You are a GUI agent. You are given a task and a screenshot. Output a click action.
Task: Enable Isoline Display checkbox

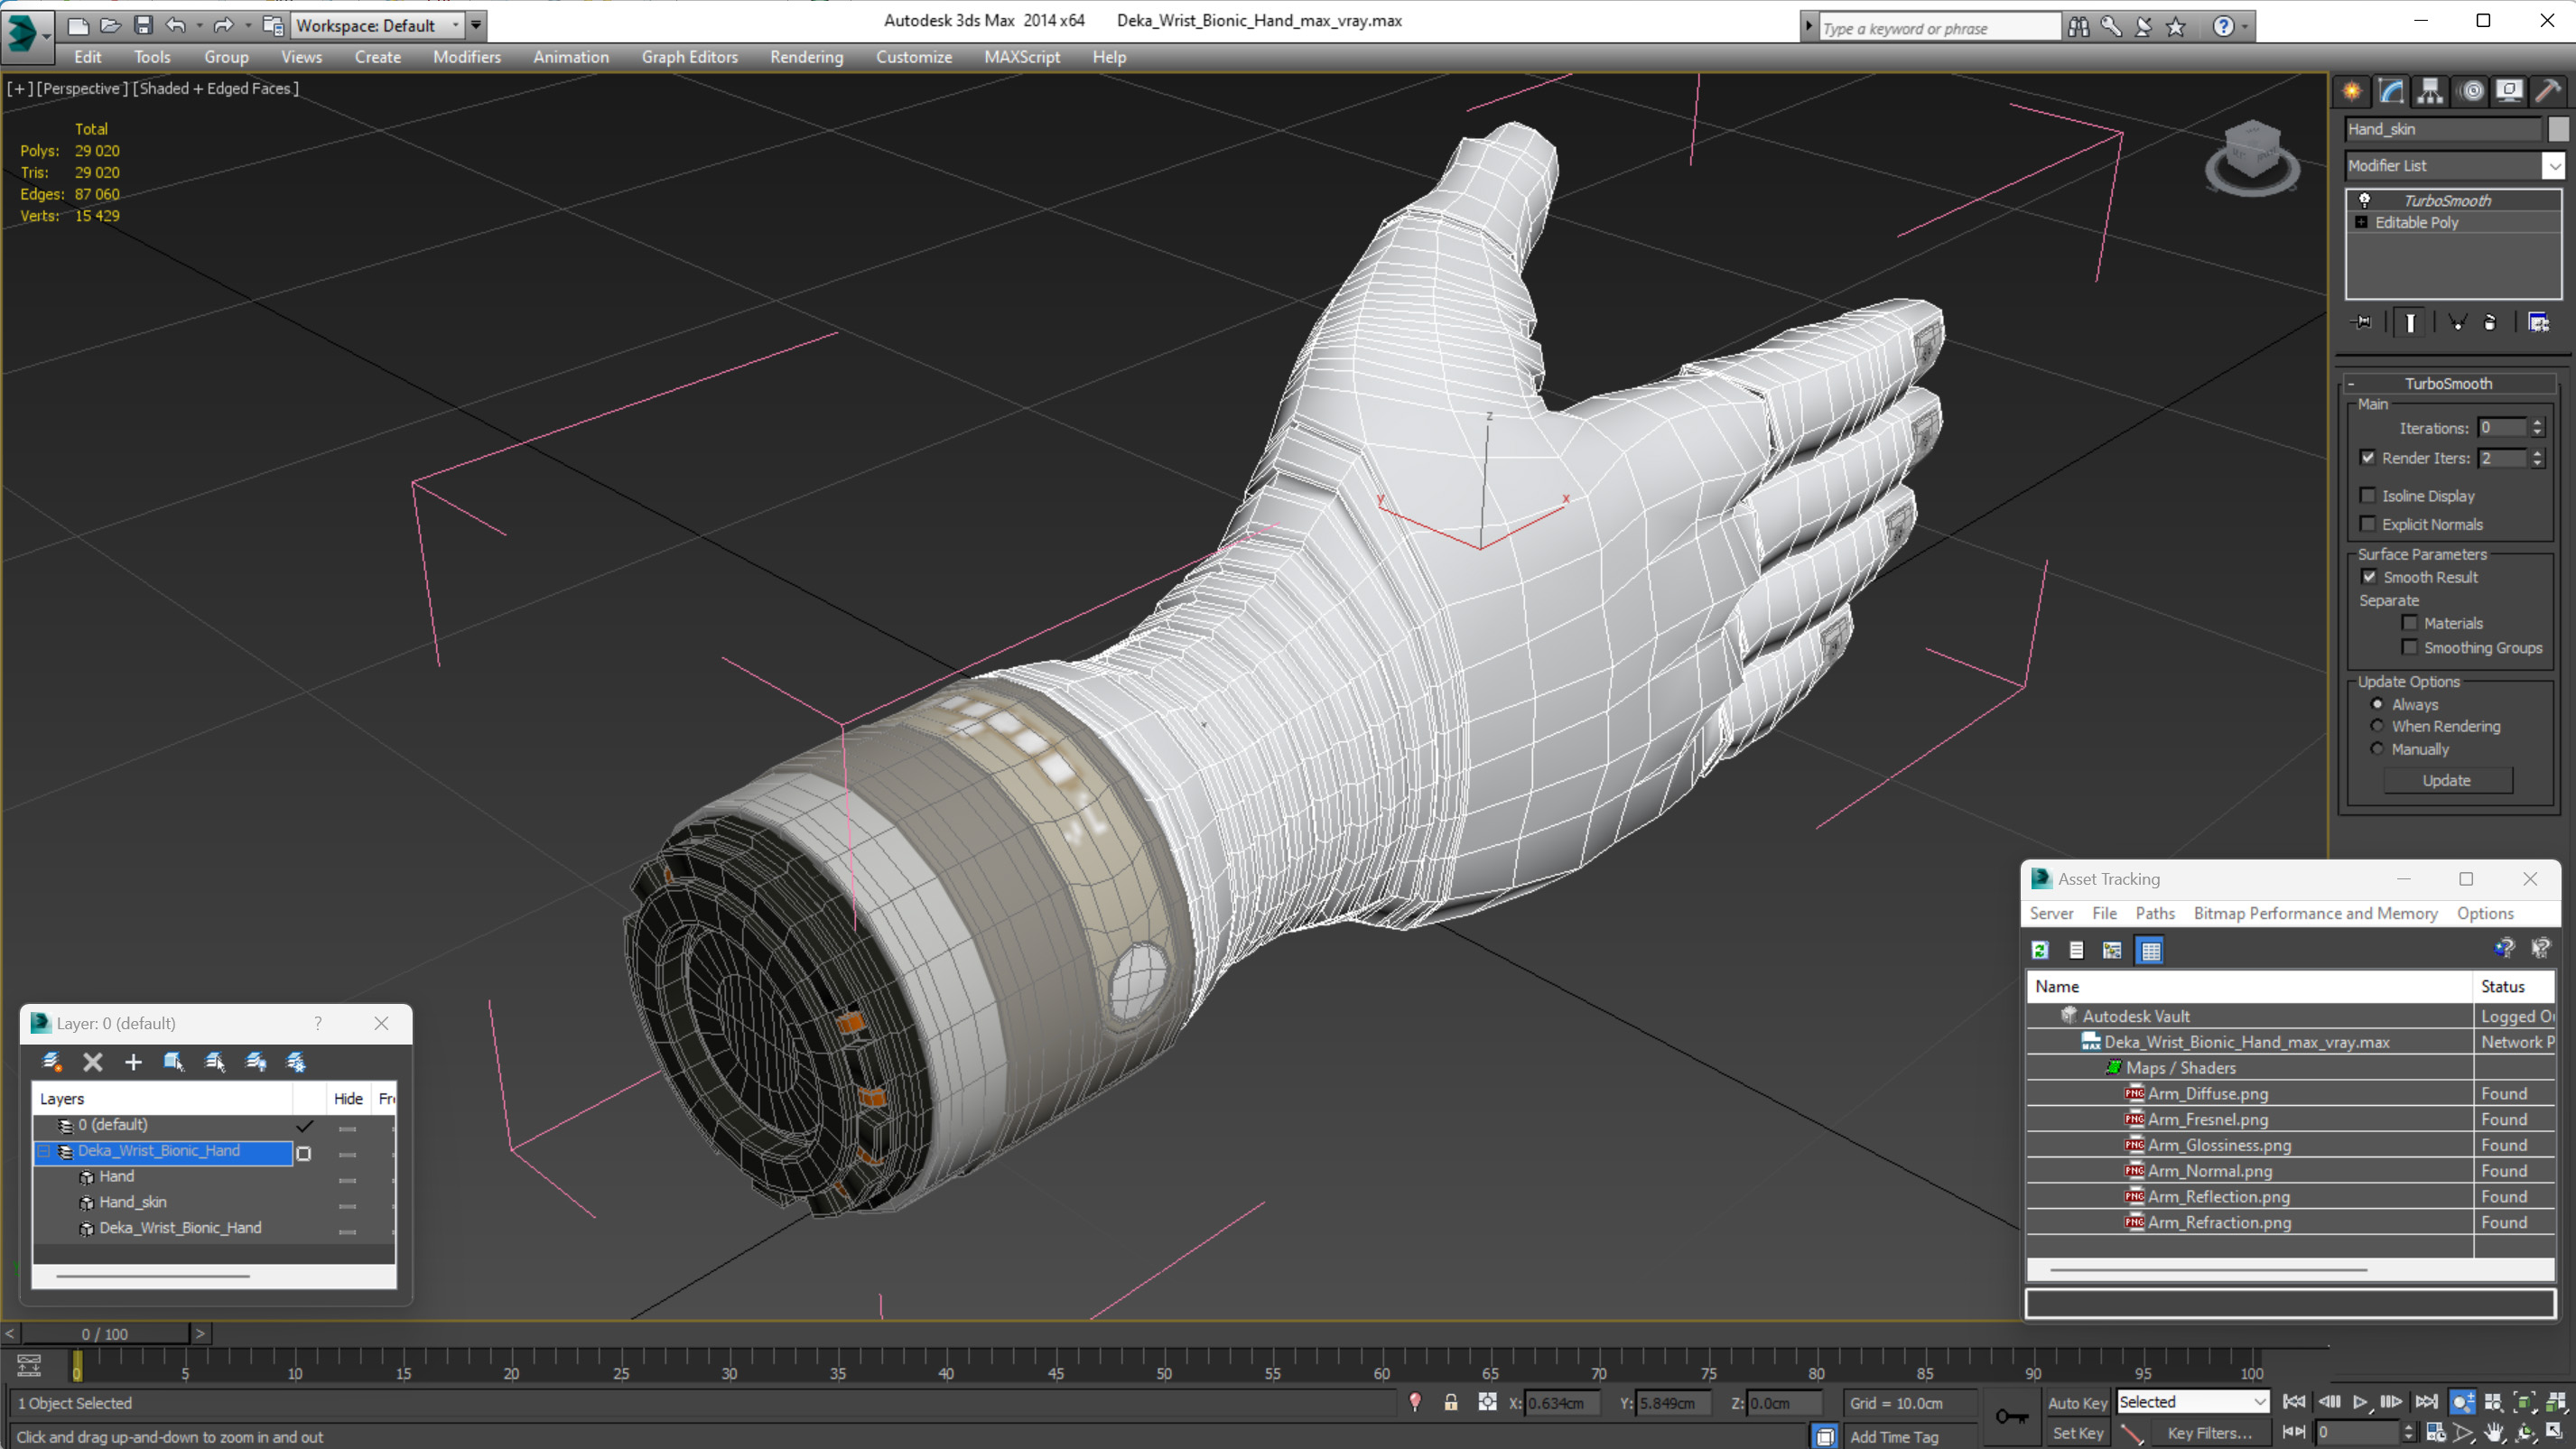point(2367,496)
